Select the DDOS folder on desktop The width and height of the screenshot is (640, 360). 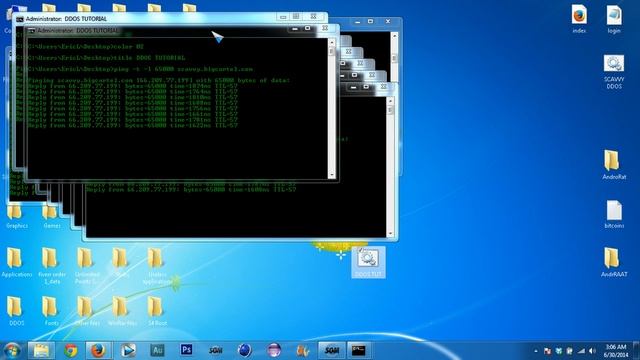[16, 311]
